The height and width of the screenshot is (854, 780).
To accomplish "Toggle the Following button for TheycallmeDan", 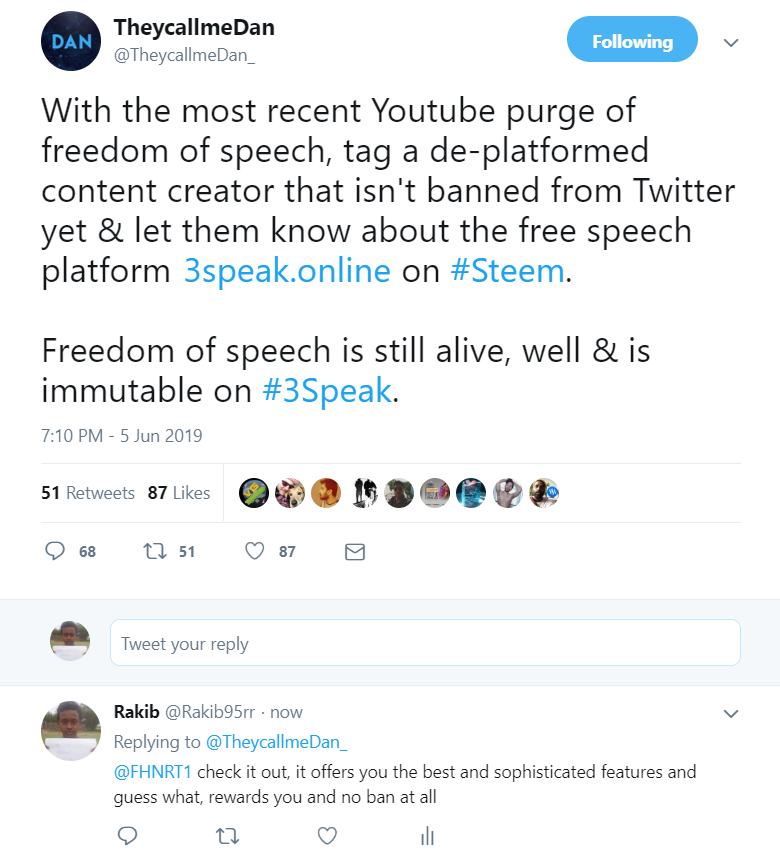I will coord(632,41).
